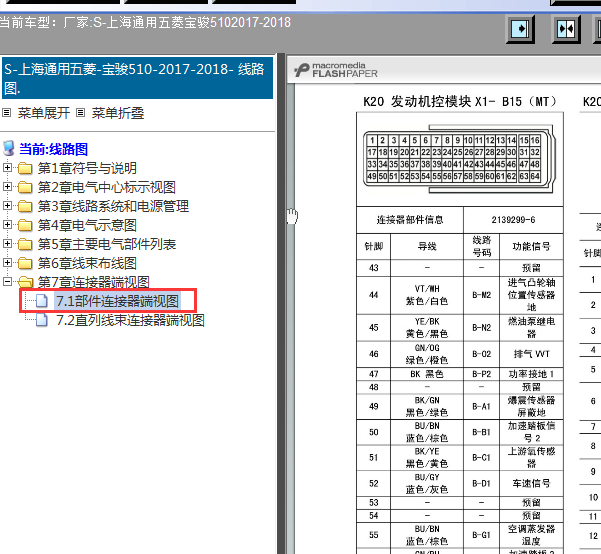Screen dimensions: 601x554
Task: Click the 爆震传感器屏蔽地 function cell
Action: coord(531,406)
